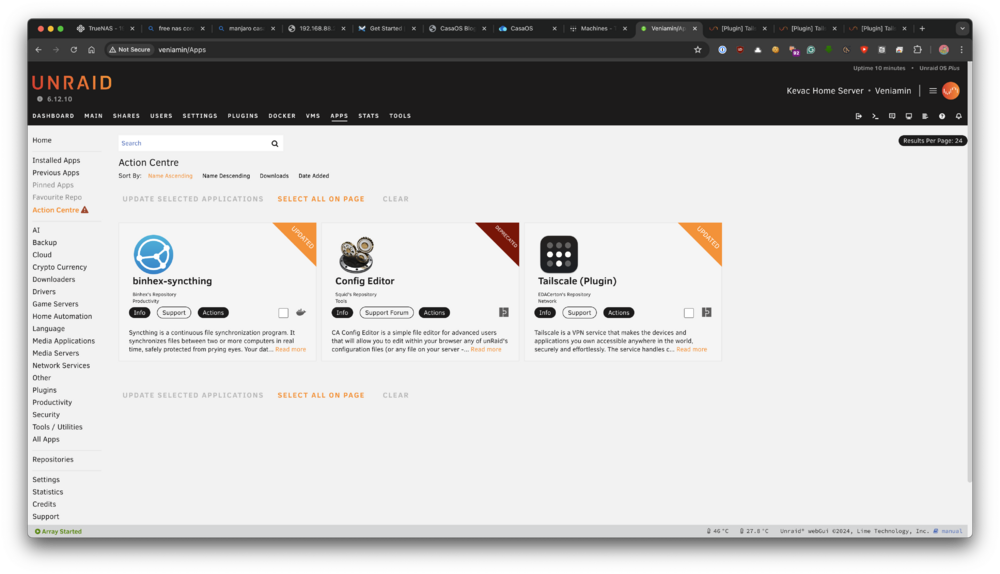Click the browser home icon
This screenshot has width=1000, height=574.
[91, 50]
